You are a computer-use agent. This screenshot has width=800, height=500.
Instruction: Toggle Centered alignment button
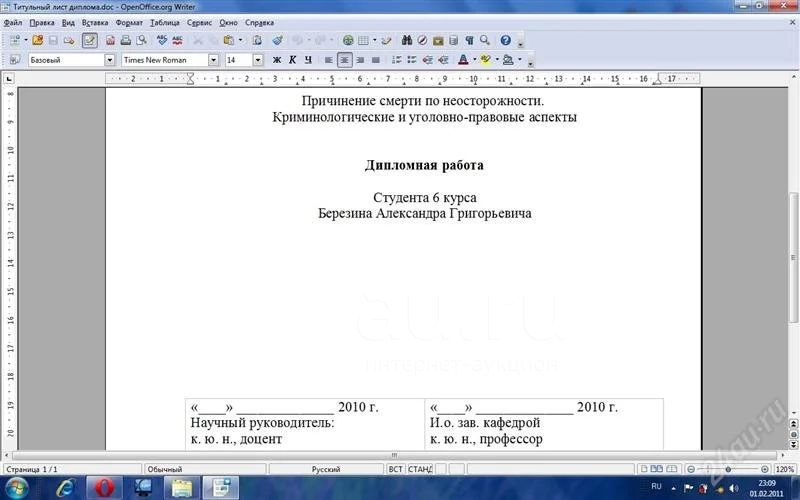click(x=344, y=60)
